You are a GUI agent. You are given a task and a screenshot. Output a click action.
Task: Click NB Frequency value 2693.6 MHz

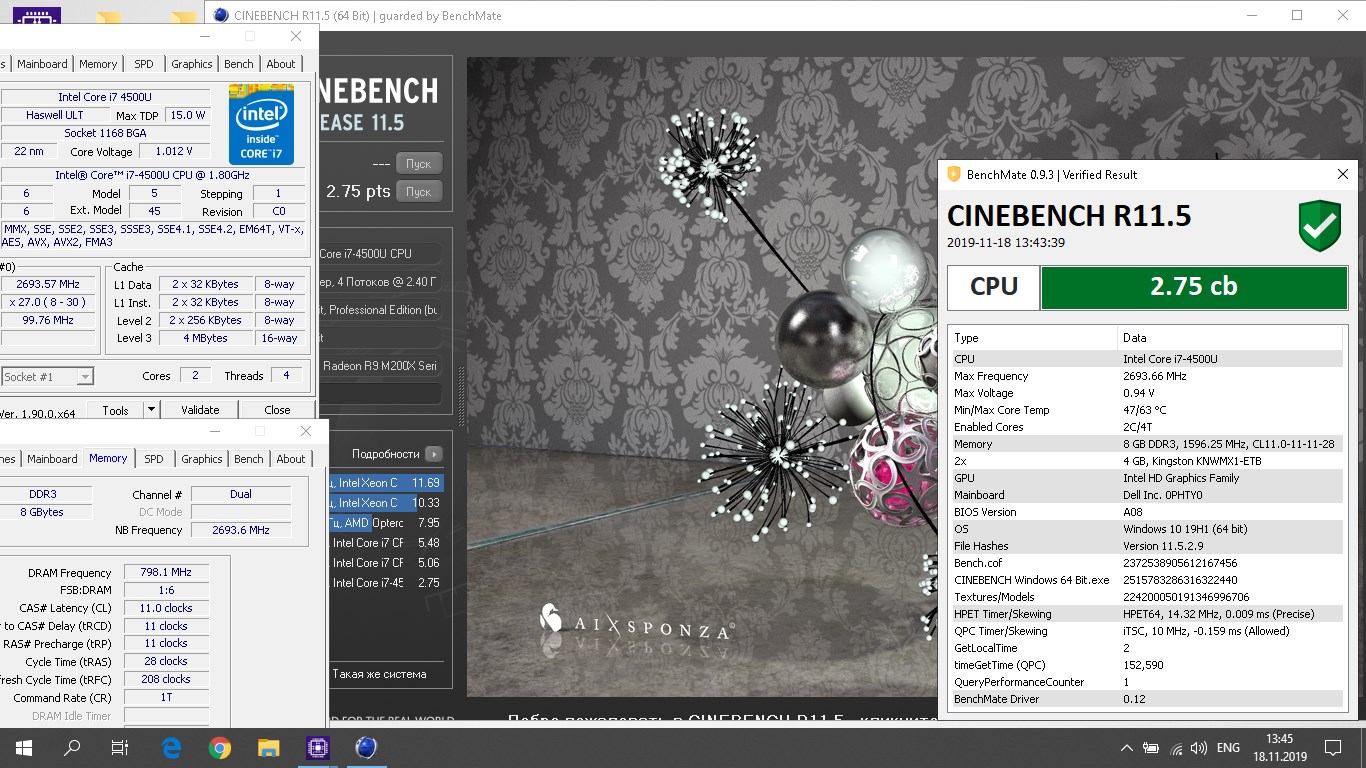point(240,530)
